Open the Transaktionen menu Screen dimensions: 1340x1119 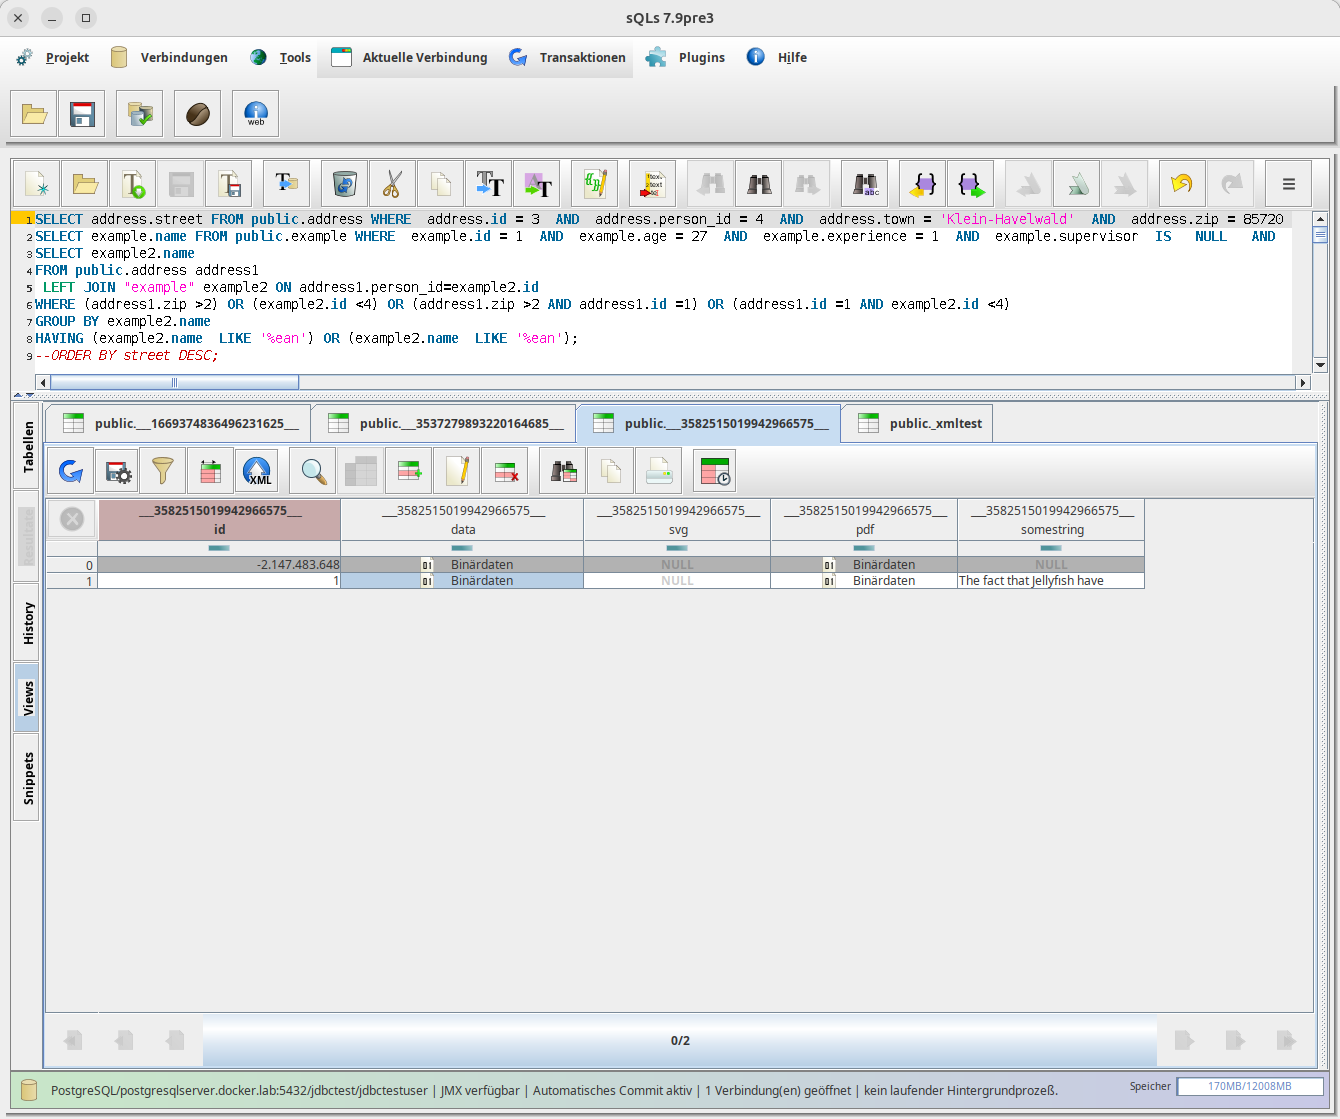pyautogui.click(x=568, y=57)
